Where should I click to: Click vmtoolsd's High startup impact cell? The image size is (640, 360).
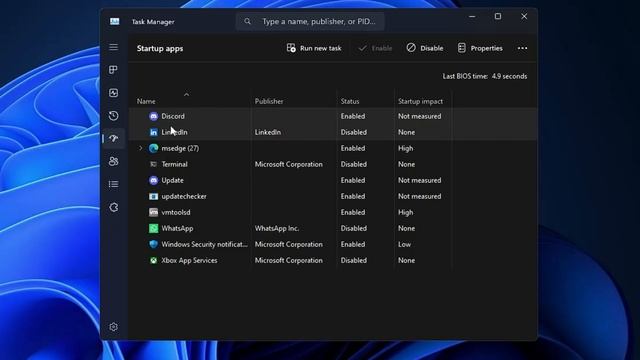point(405,212)
